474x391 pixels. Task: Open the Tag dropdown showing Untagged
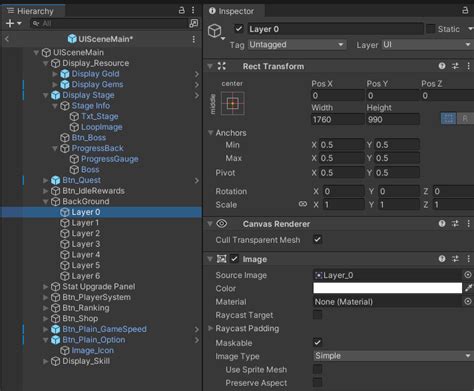coord(297,44)
